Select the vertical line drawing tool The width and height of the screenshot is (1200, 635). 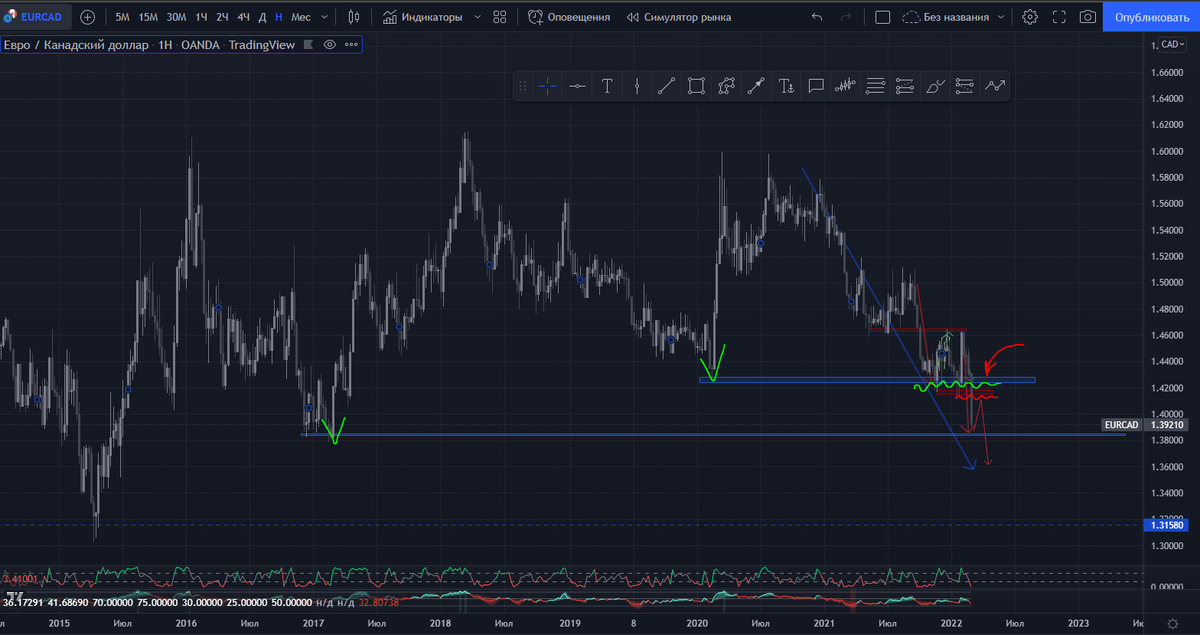click(637, 86)
